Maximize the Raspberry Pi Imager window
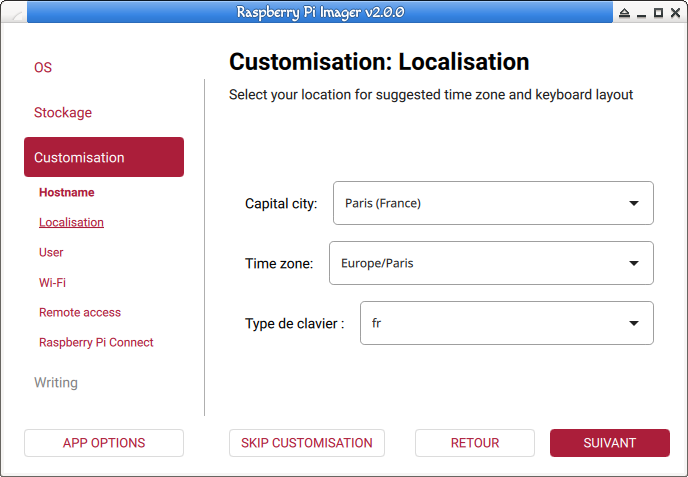This screenshot has height=477, width=688. point(658,13)
